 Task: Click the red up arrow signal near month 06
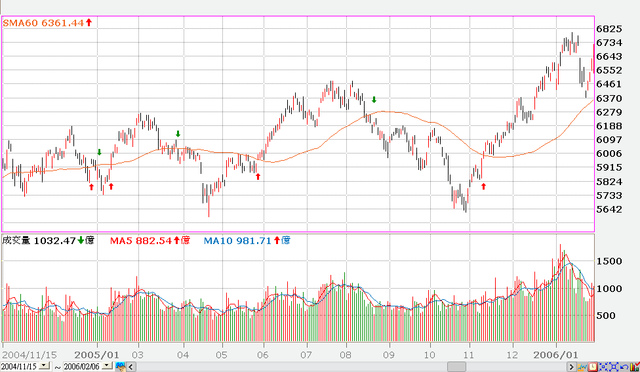258,176
